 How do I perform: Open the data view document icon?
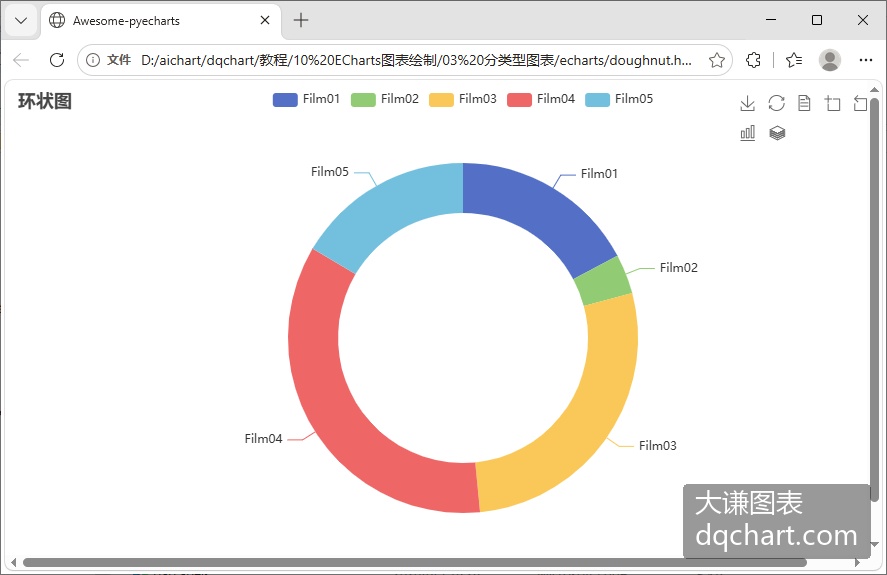pyautogui.click(x=804, y=104)
